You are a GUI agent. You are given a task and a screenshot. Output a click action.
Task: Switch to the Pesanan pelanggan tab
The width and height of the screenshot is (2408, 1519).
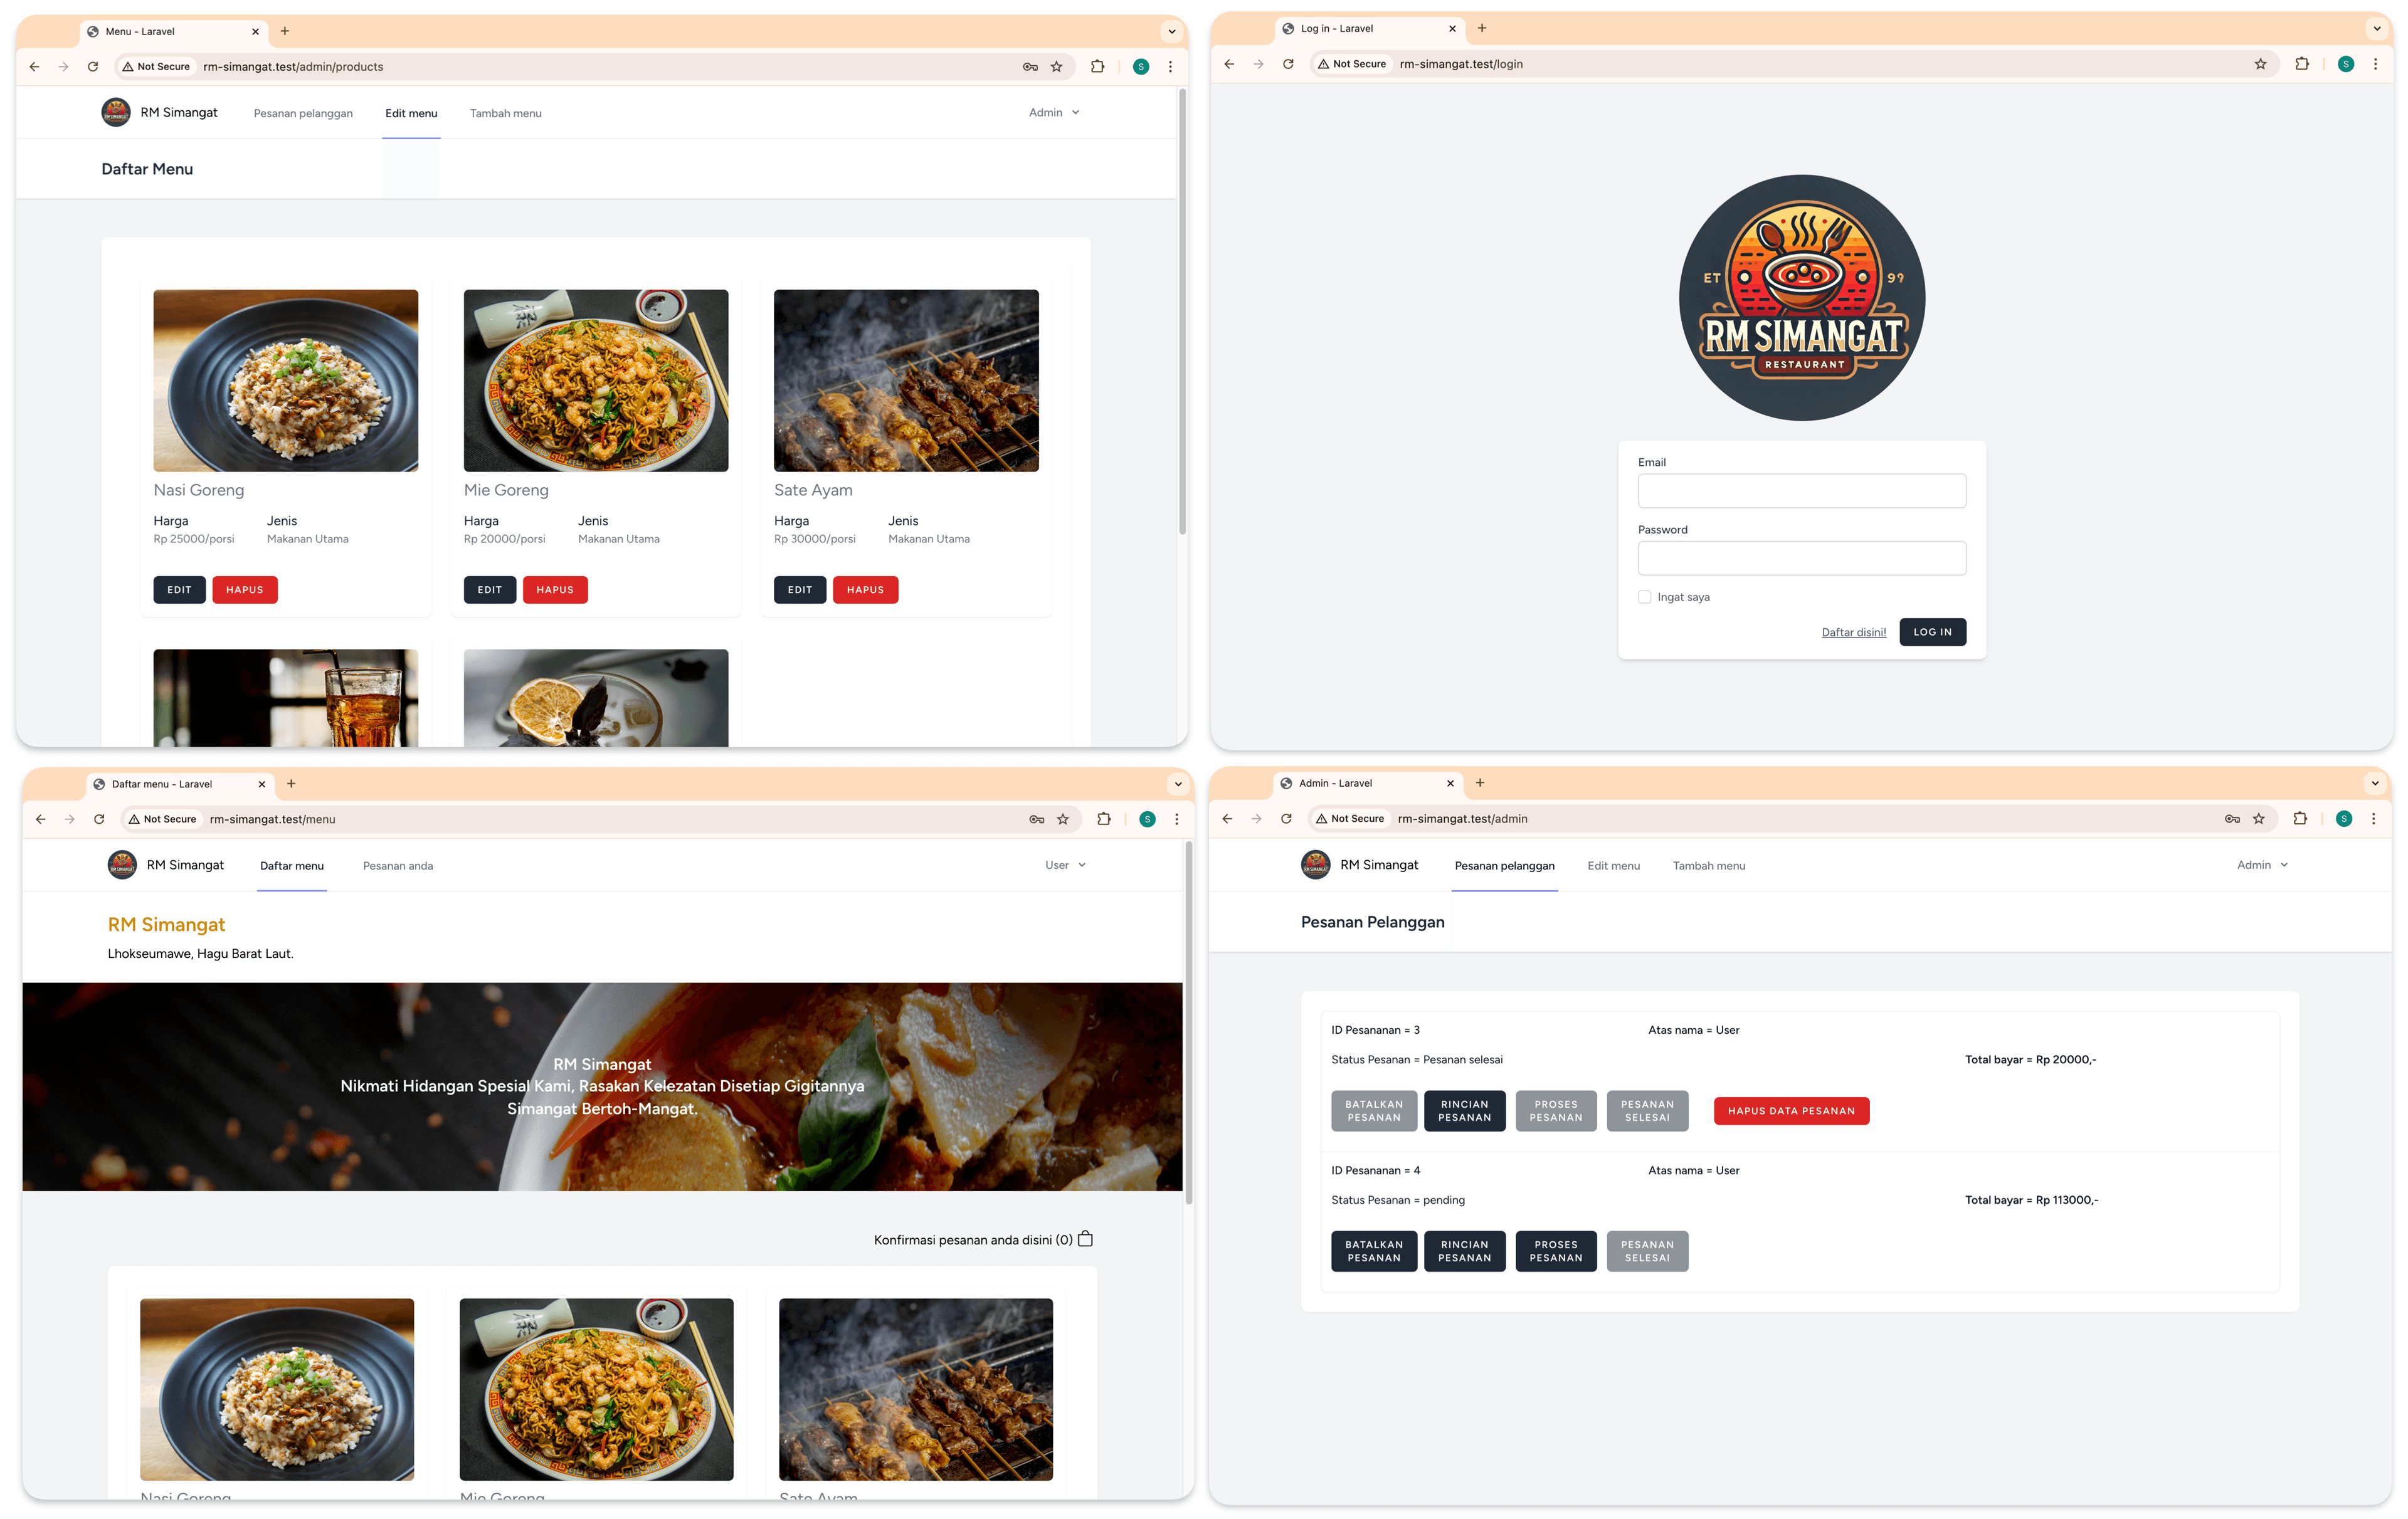point(1504,866)
